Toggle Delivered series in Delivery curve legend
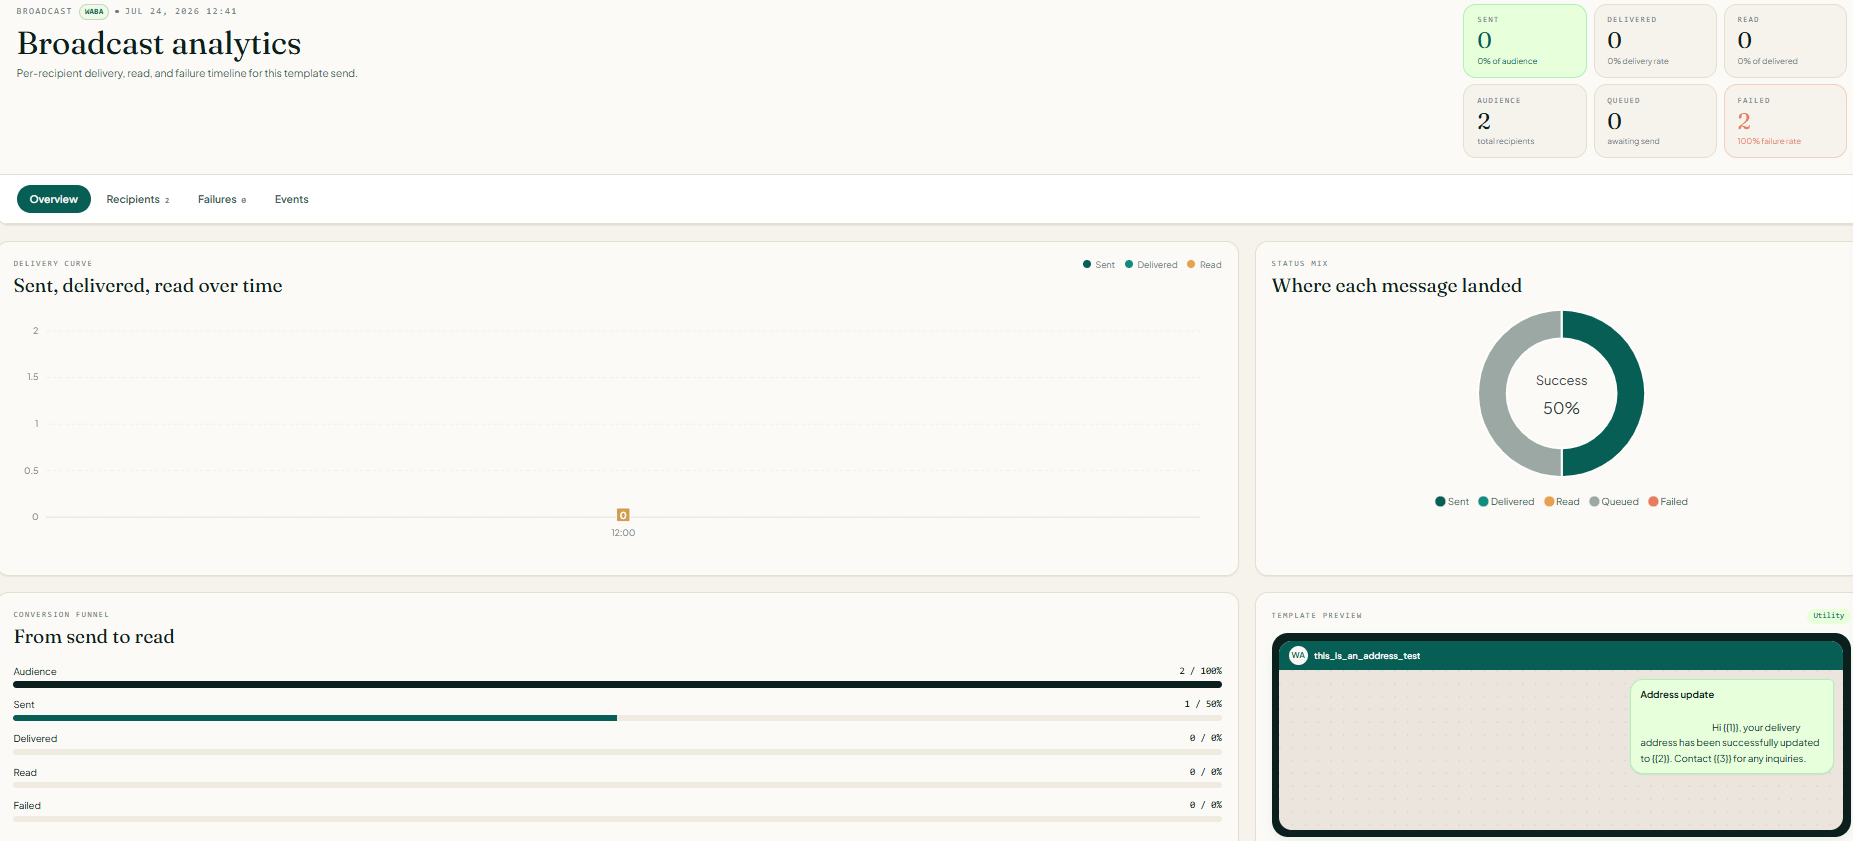Viewport: 1853px width, 841px height. coord(1151,265)
